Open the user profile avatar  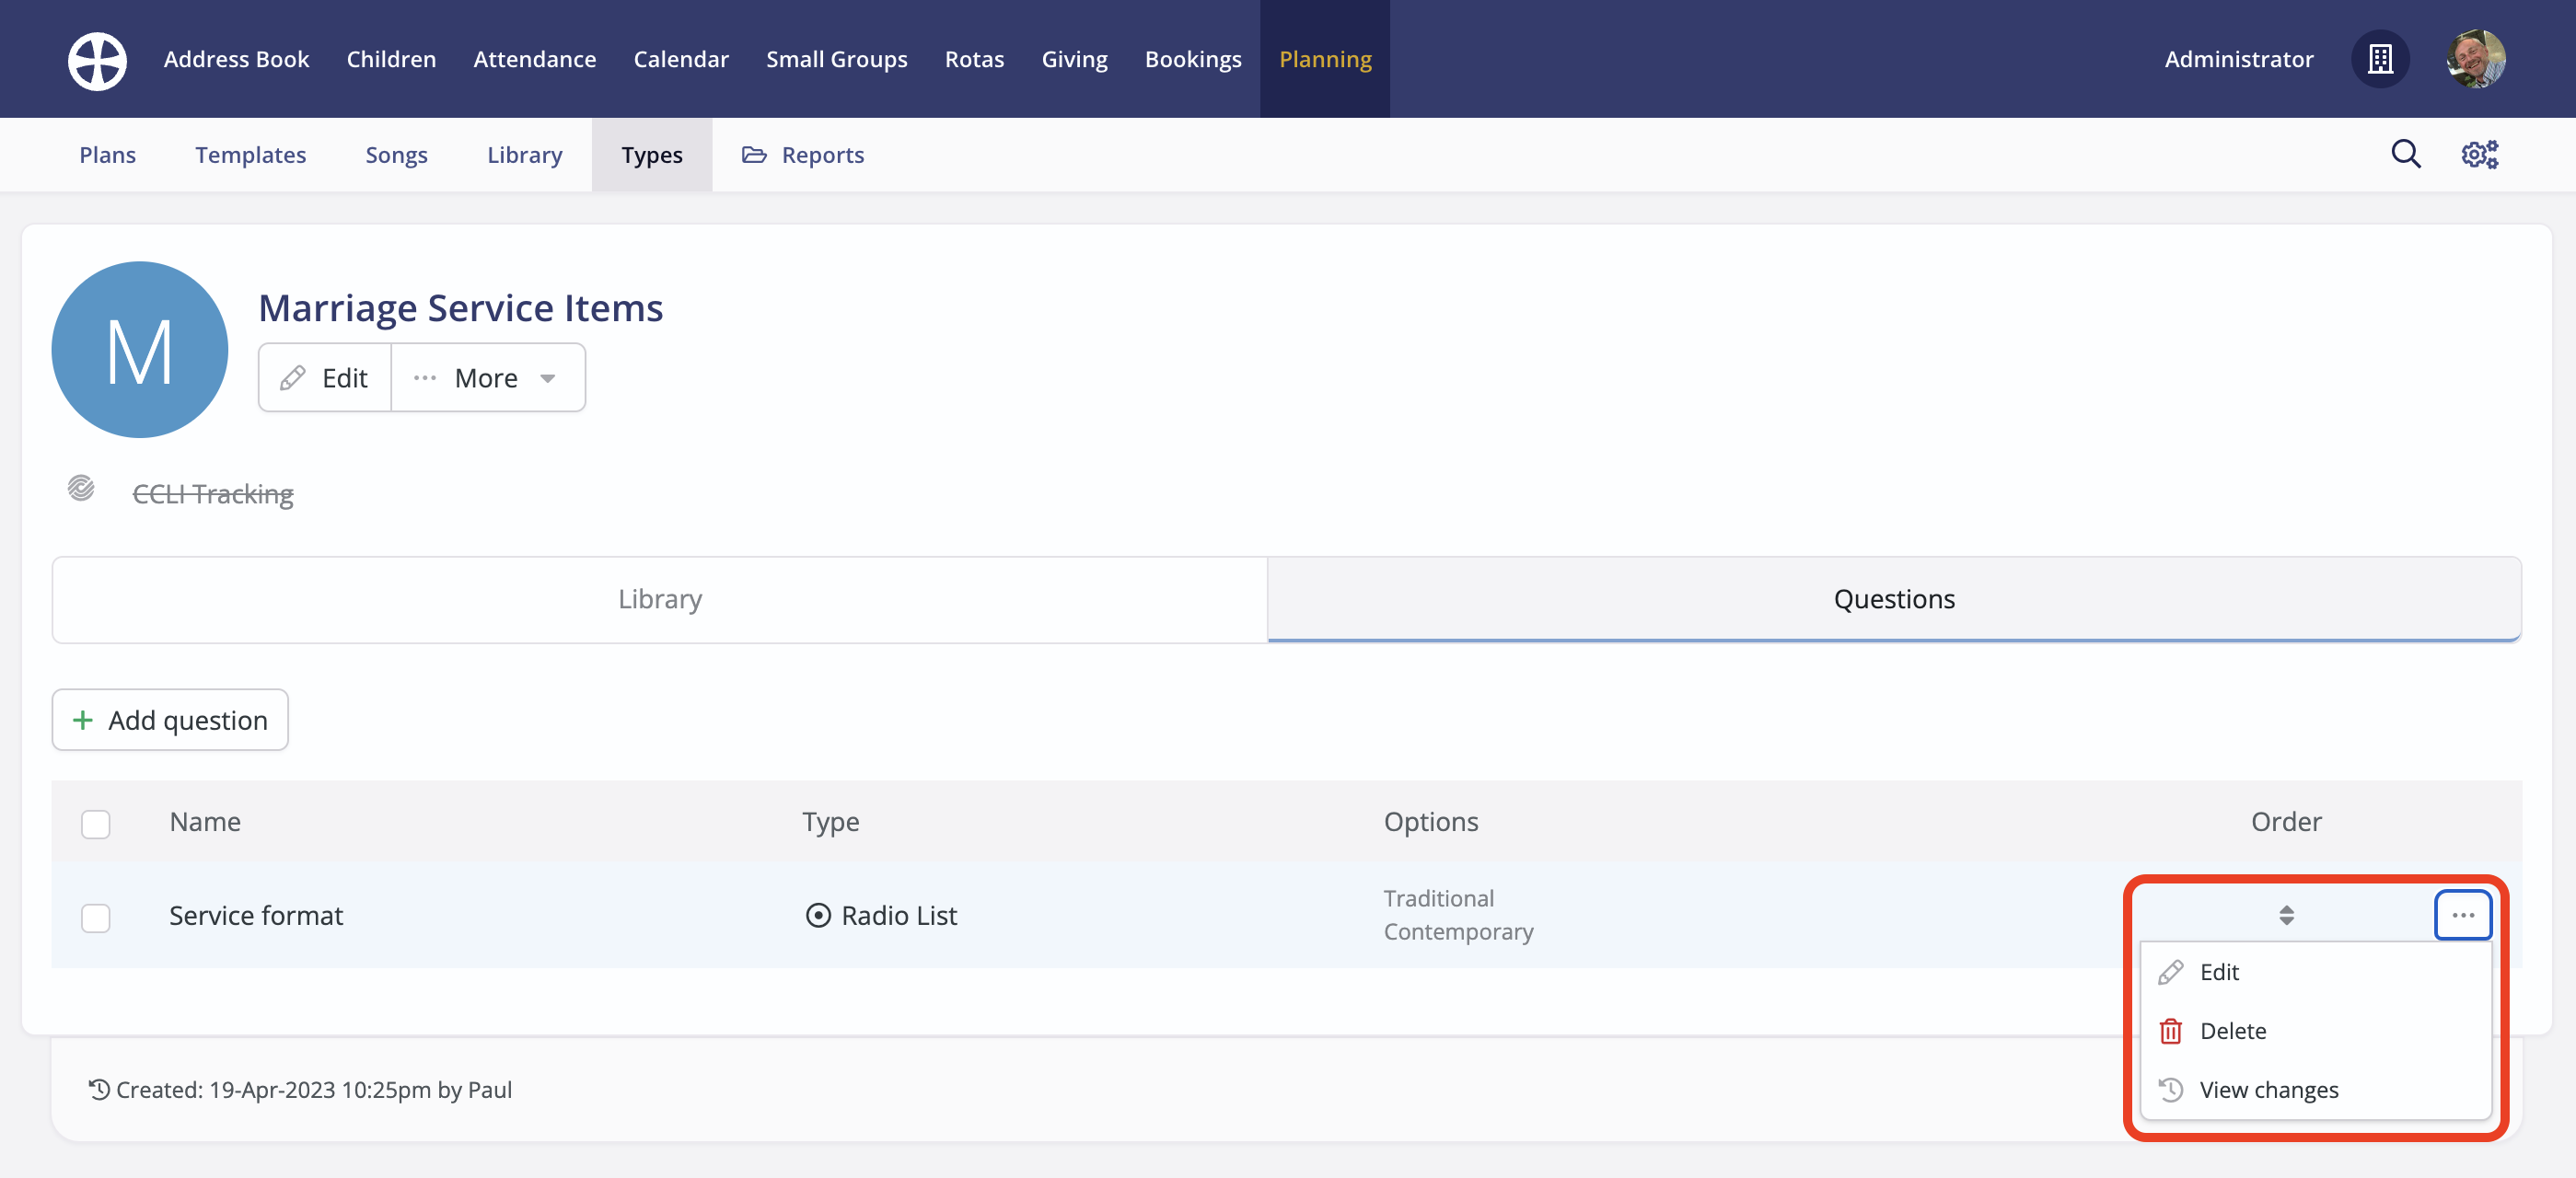(2475, 59)
